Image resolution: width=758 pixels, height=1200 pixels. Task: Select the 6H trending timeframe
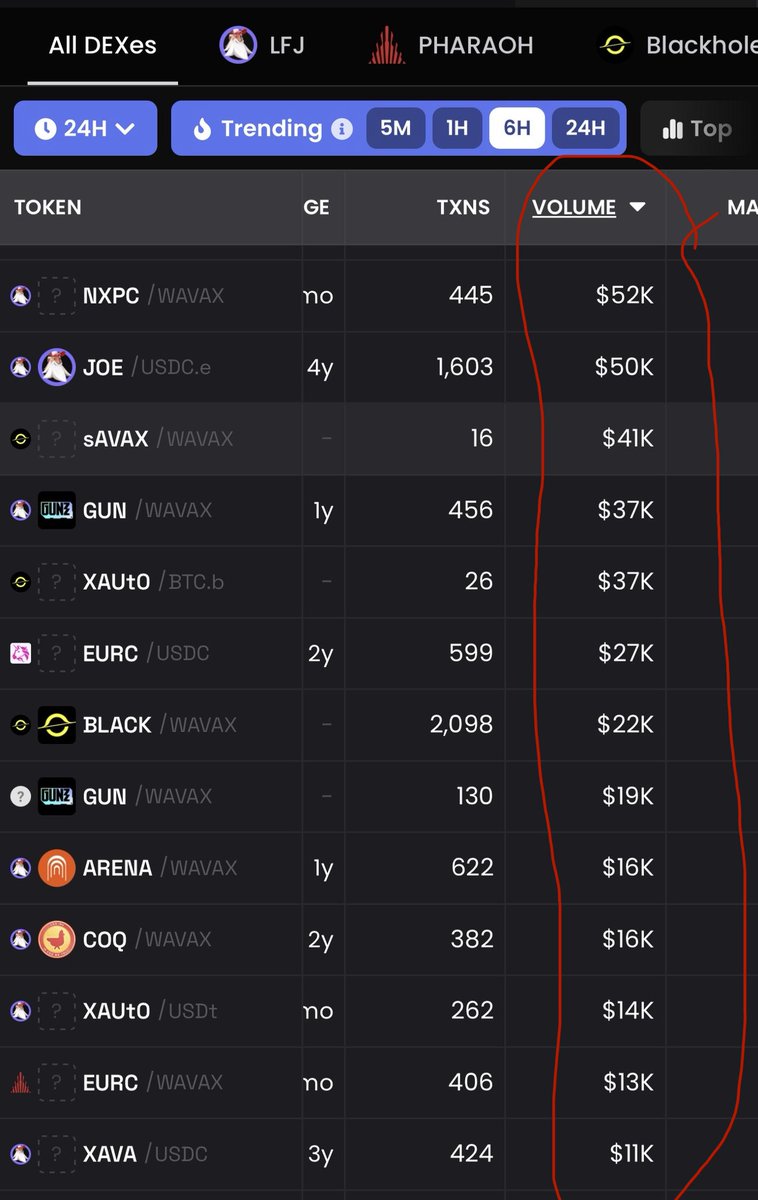pos(517,128)
